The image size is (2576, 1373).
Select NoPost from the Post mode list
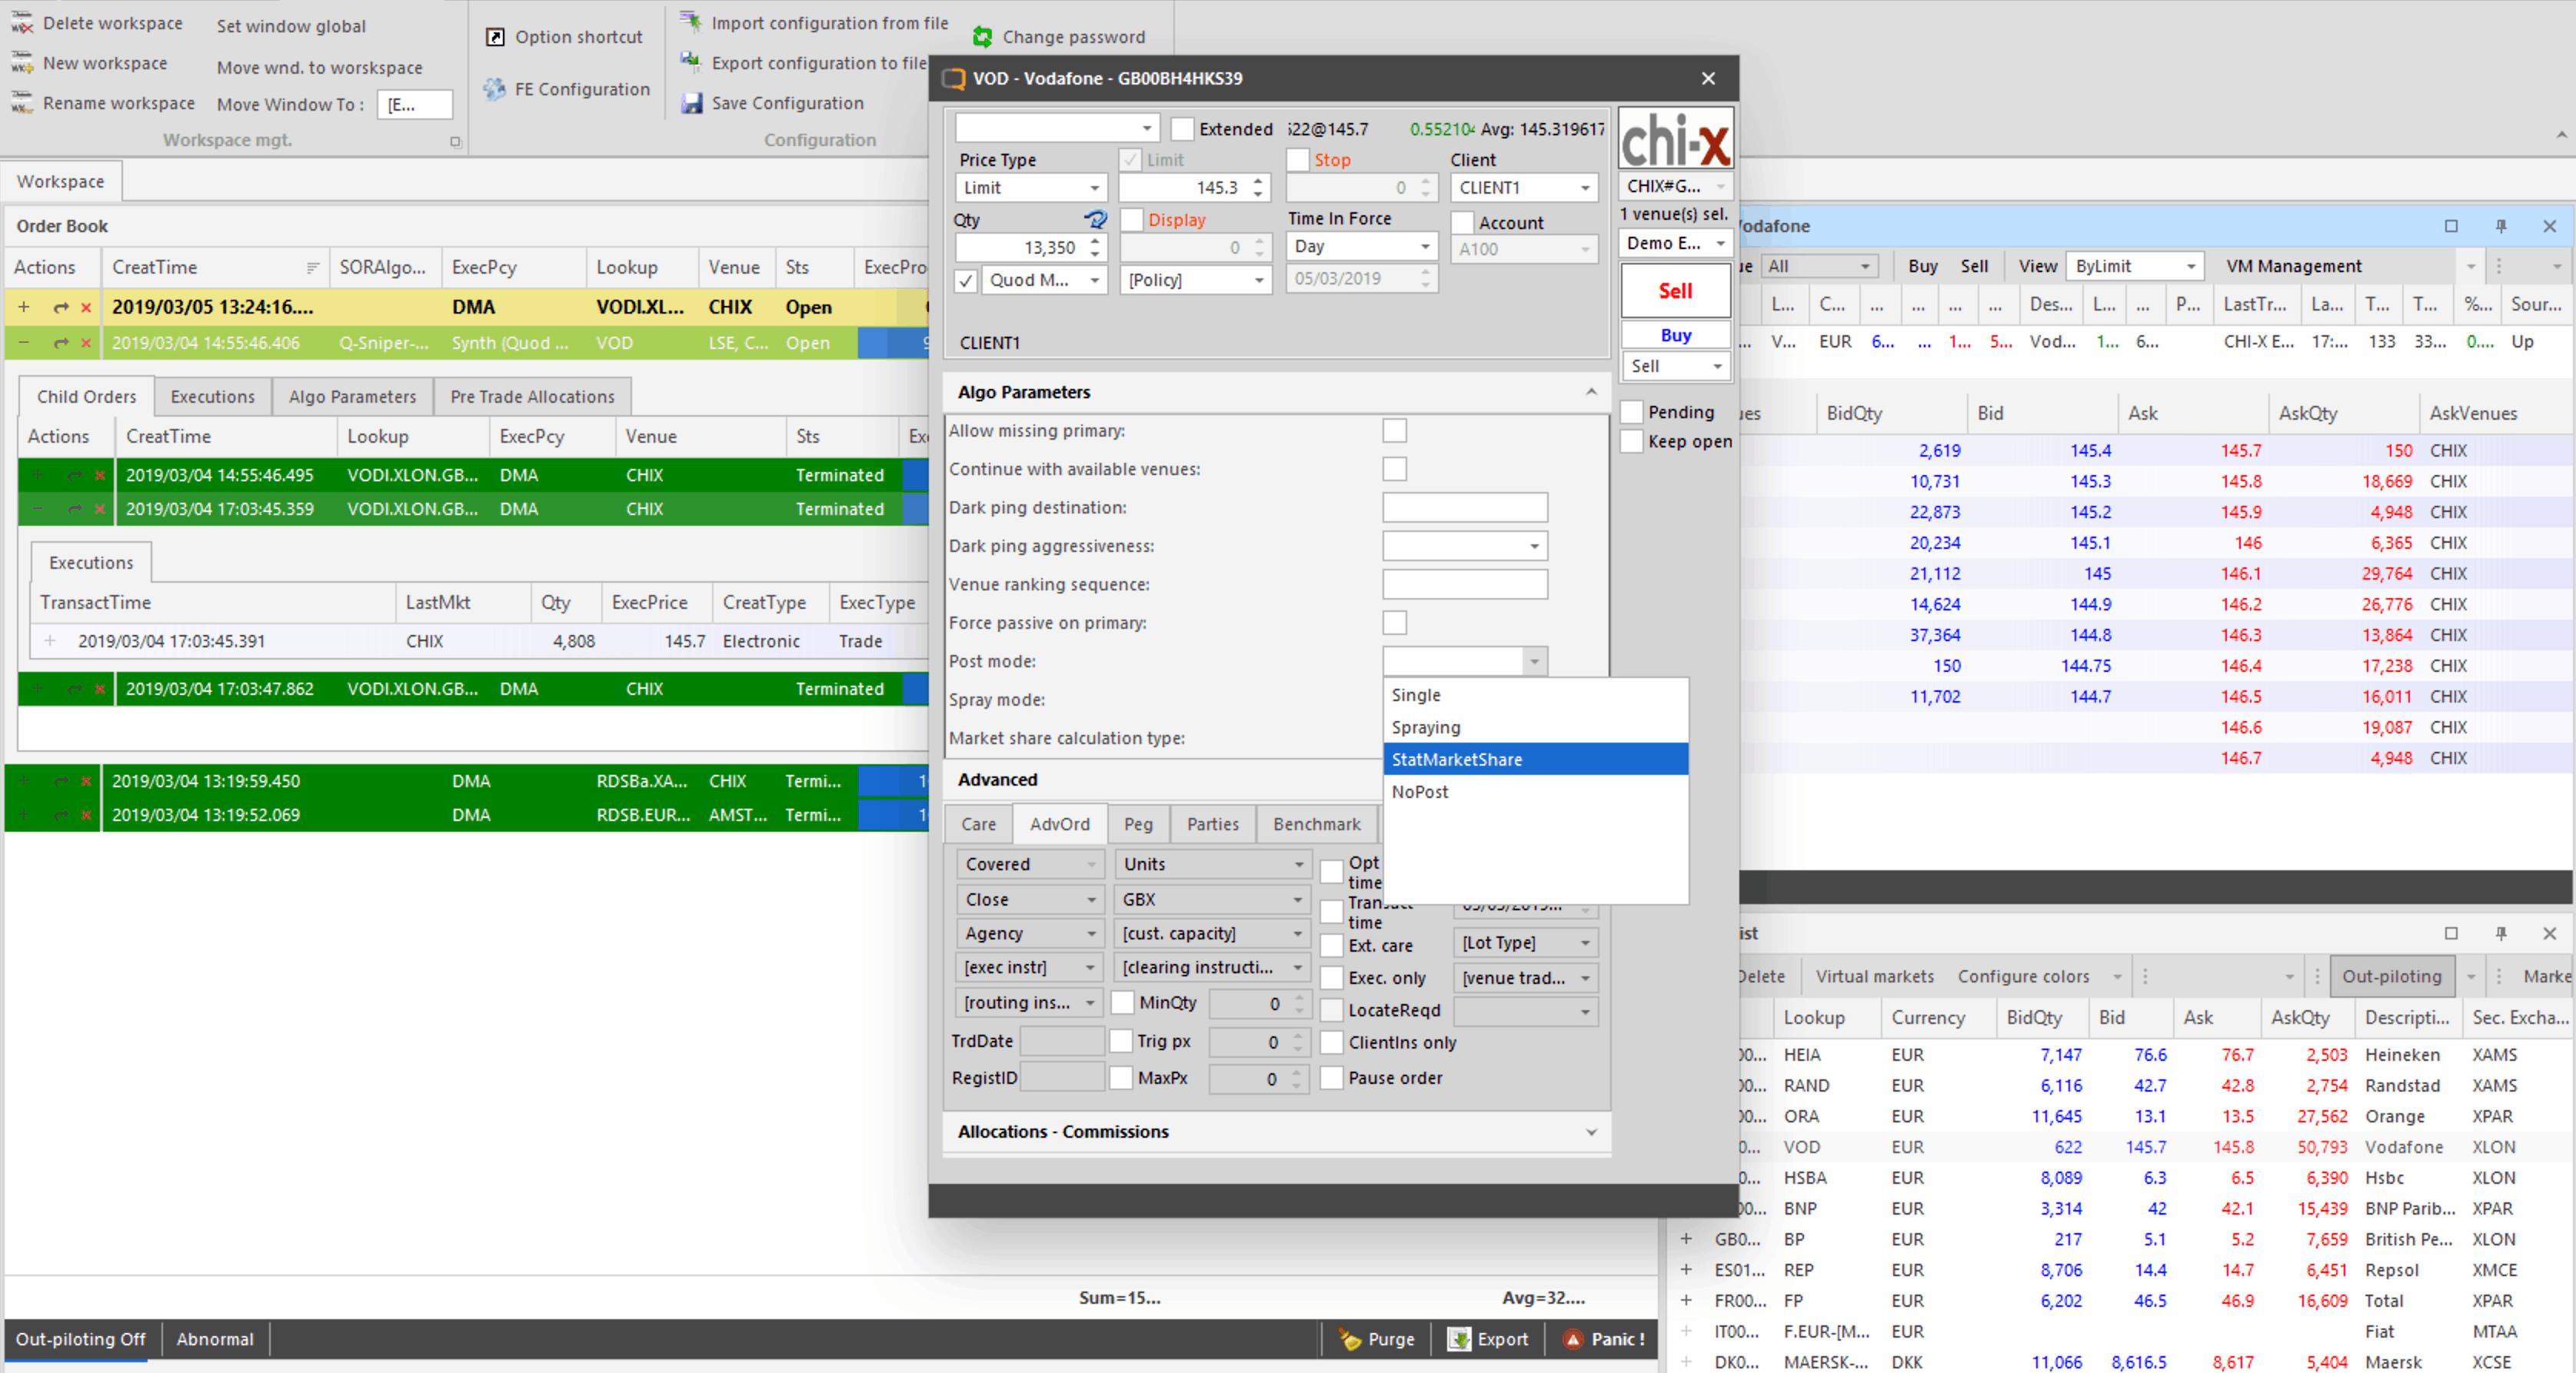click(x=1420, y=792)
